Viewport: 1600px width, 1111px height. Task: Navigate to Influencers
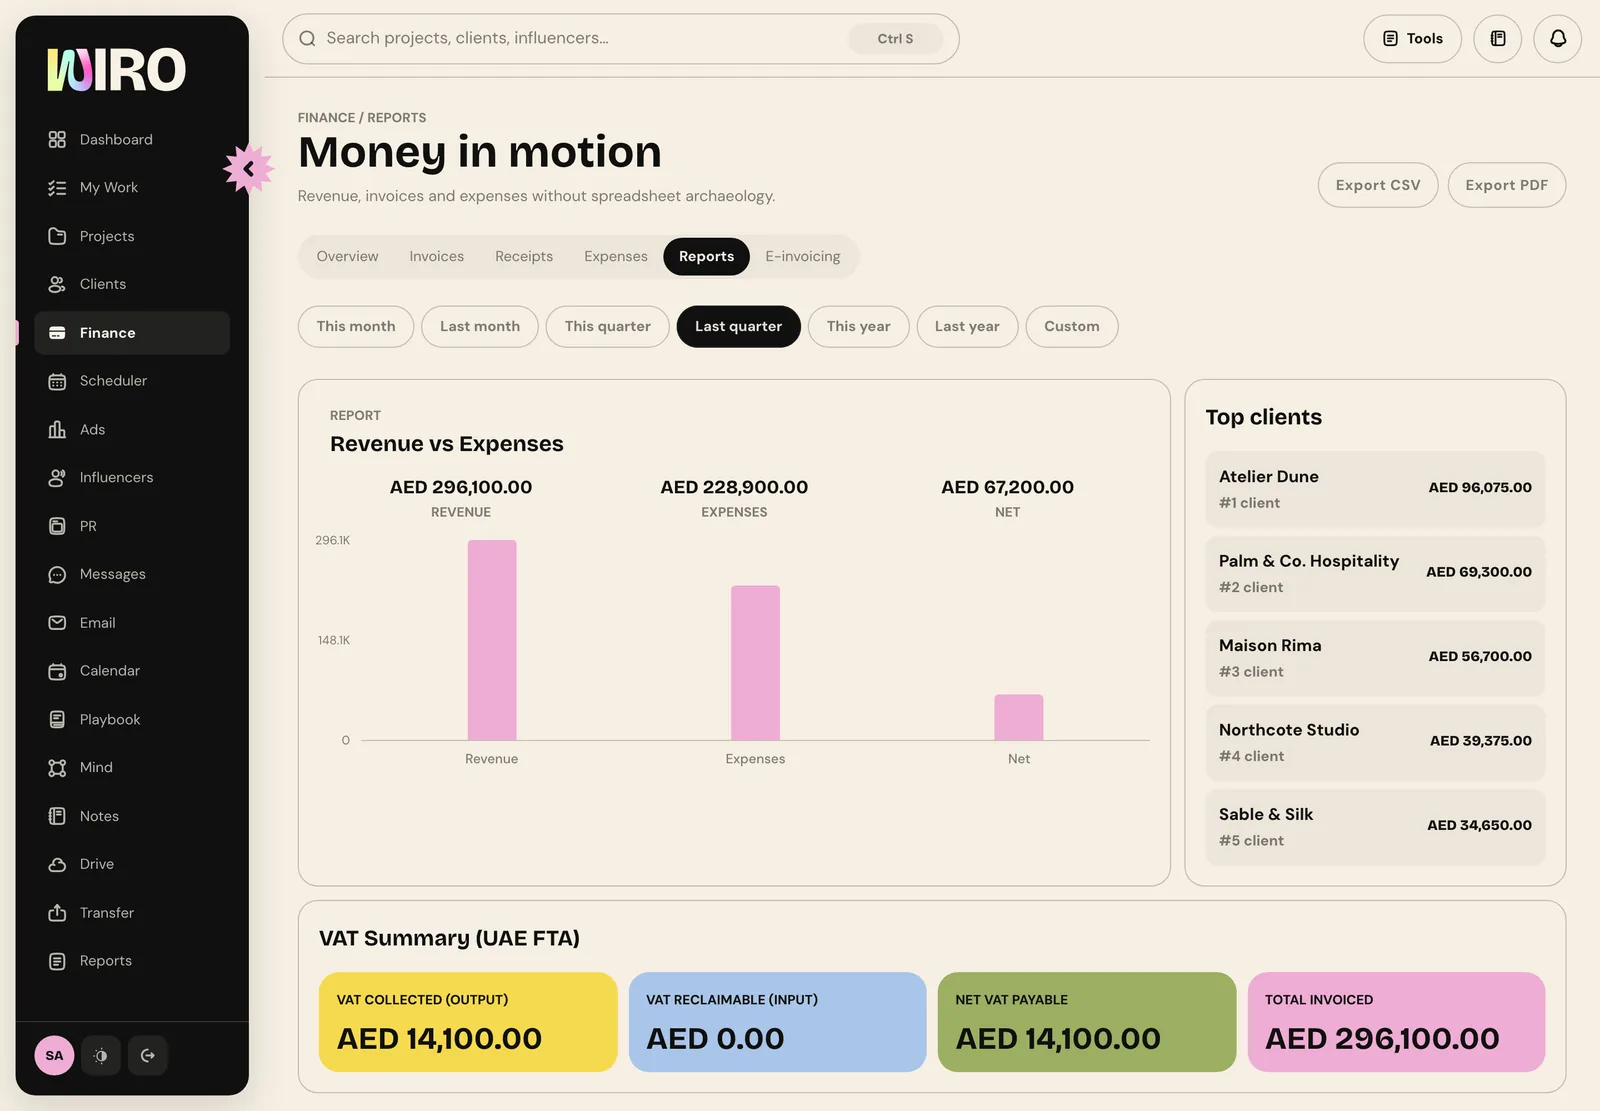pos(132,477)
